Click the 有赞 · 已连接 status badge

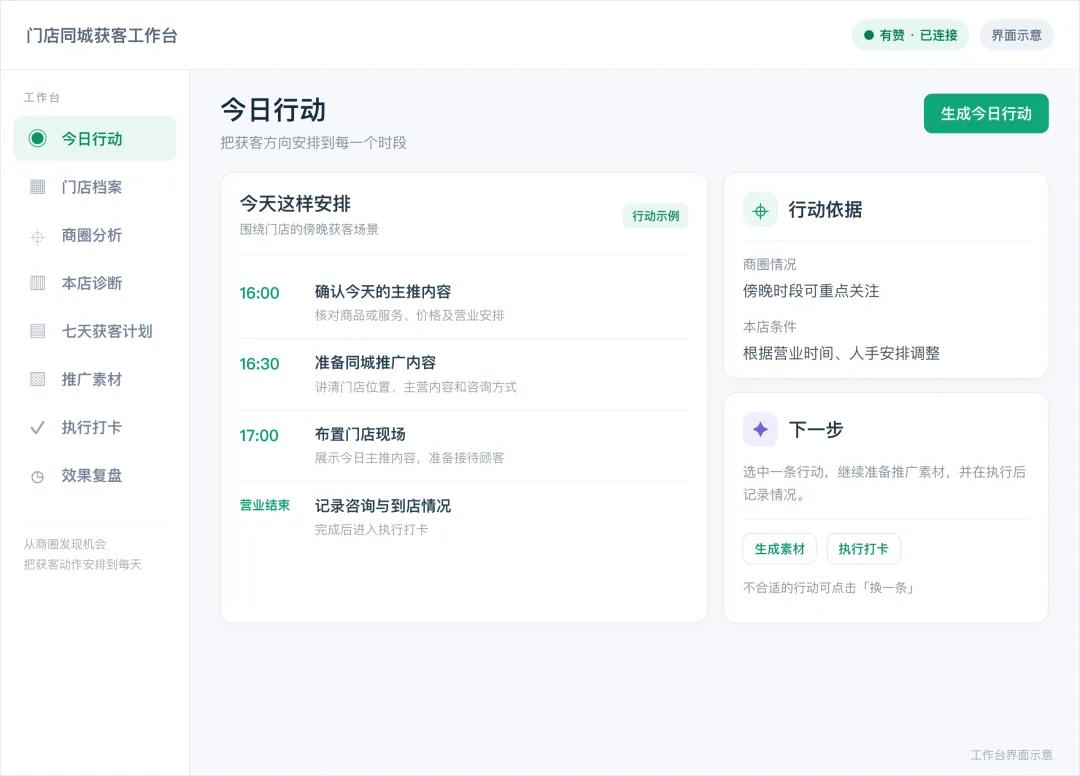pos(911,35)
